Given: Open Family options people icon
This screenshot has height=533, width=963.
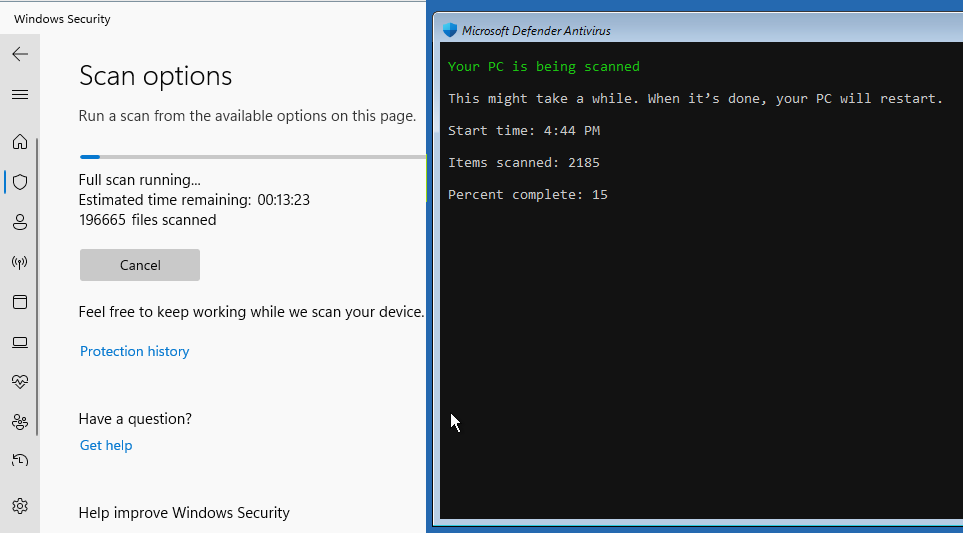Looking at the screenshot, I should (20, 422).
